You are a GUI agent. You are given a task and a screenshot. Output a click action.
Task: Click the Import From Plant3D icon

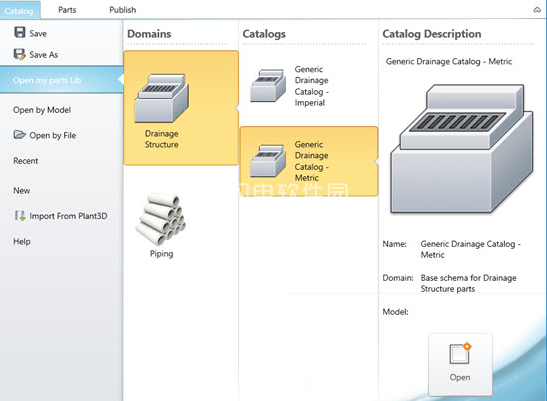(20, 215)
